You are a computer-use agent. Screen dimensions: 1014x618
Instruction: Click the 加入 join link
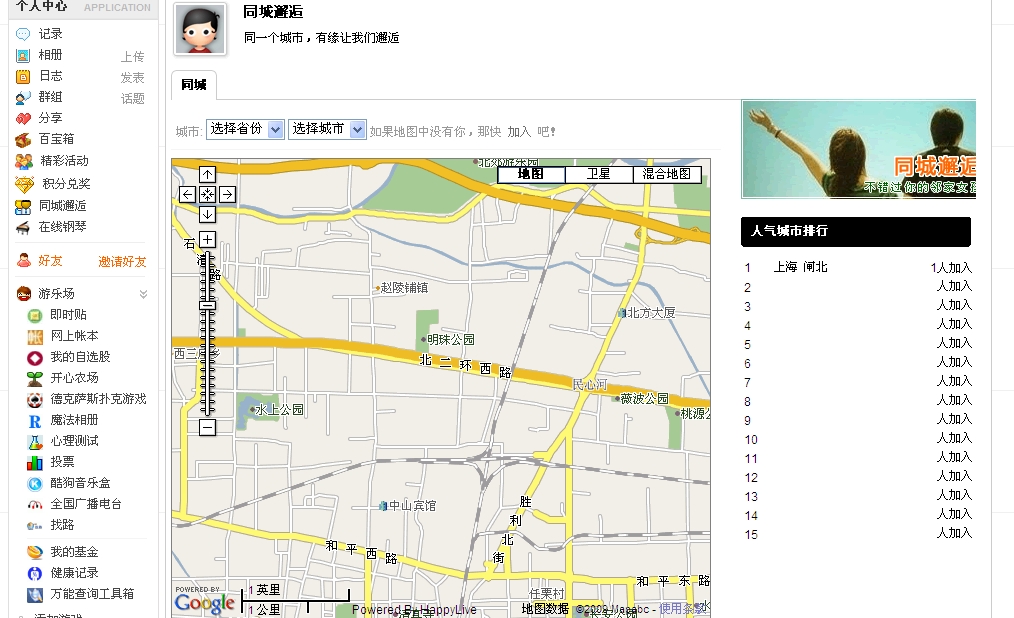519,132
